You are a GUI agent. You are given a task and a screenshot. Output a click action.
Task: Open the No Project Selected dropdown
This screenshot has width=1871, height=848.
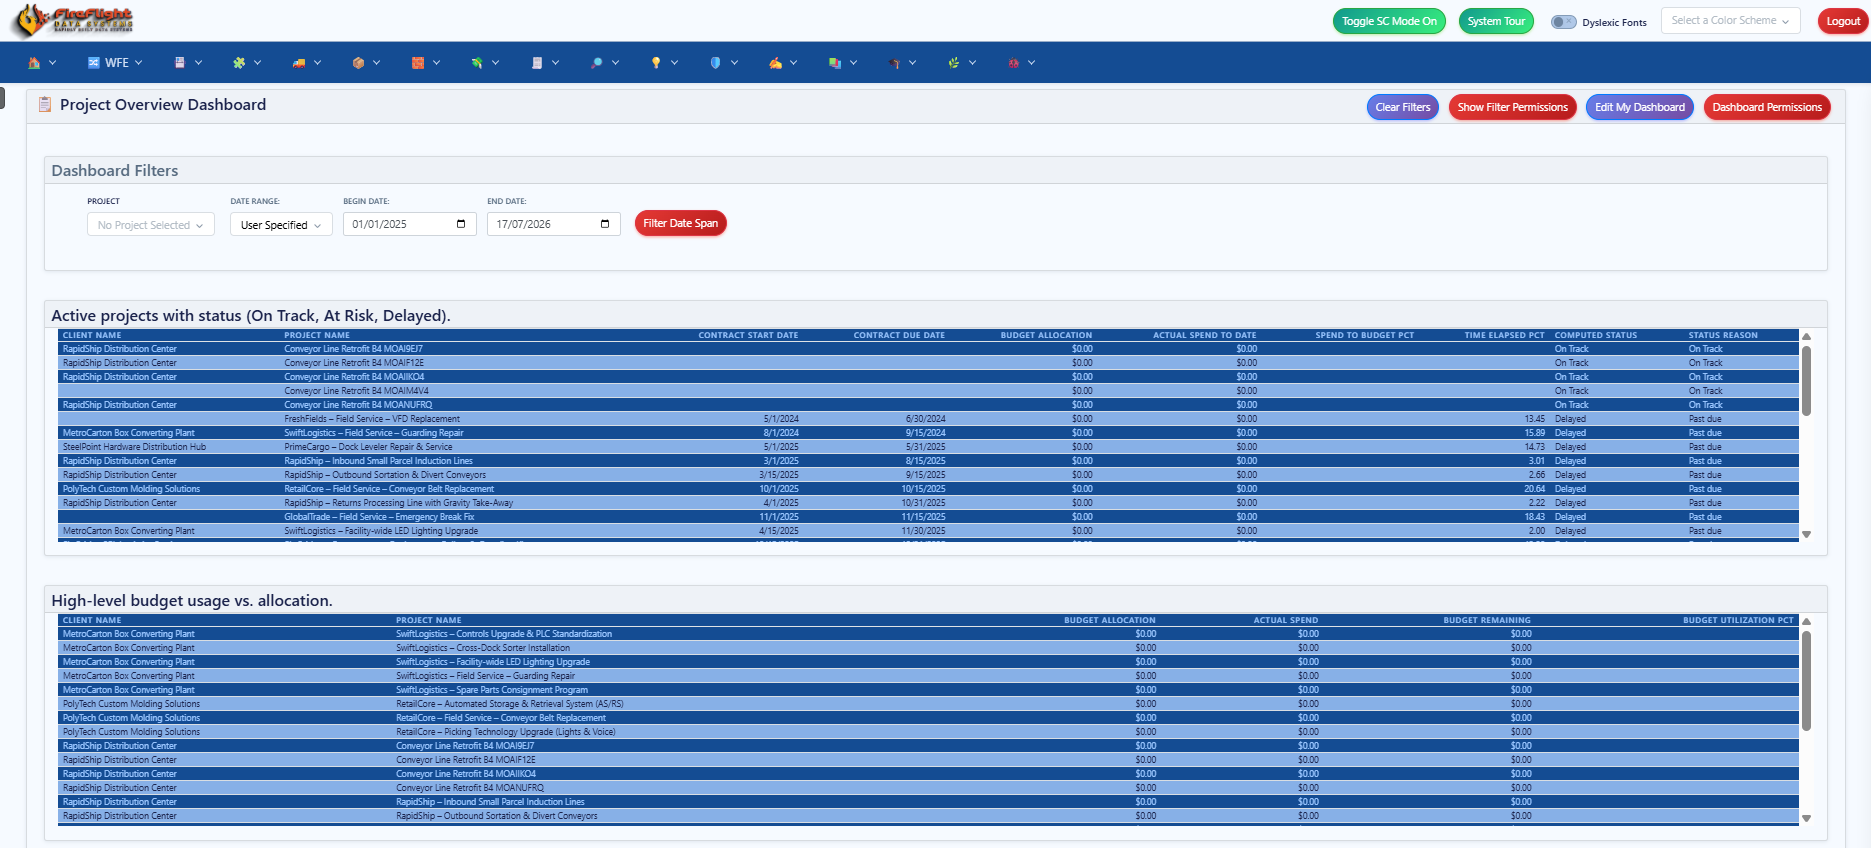pyautogui.click(x=151, y=225)
